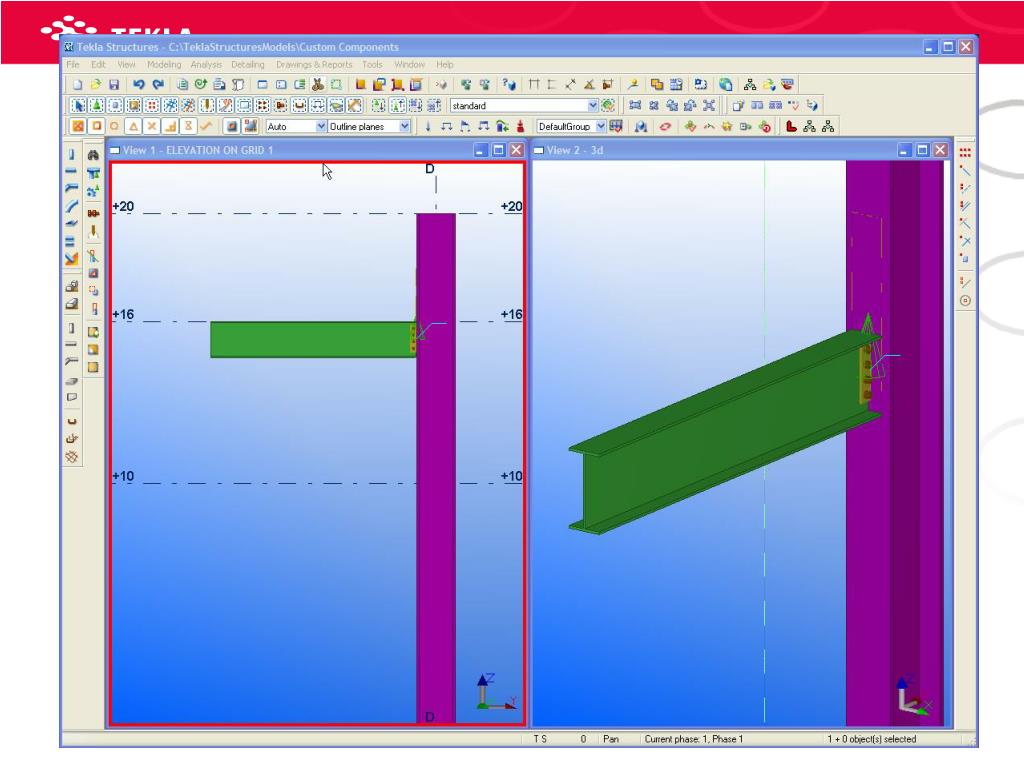Toggle the select grid switch
The width and height of the screenshot is (1024, 768).
170,105
